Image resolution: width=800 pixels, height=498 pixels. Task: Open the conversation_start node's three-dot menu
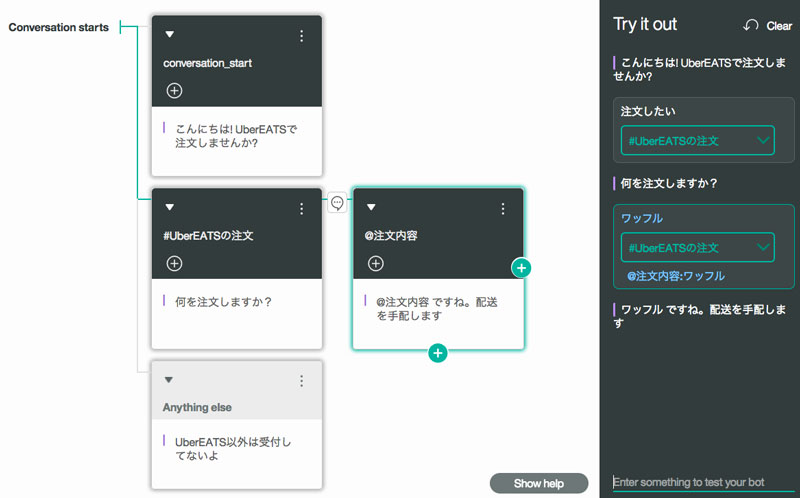coord(302,36)
